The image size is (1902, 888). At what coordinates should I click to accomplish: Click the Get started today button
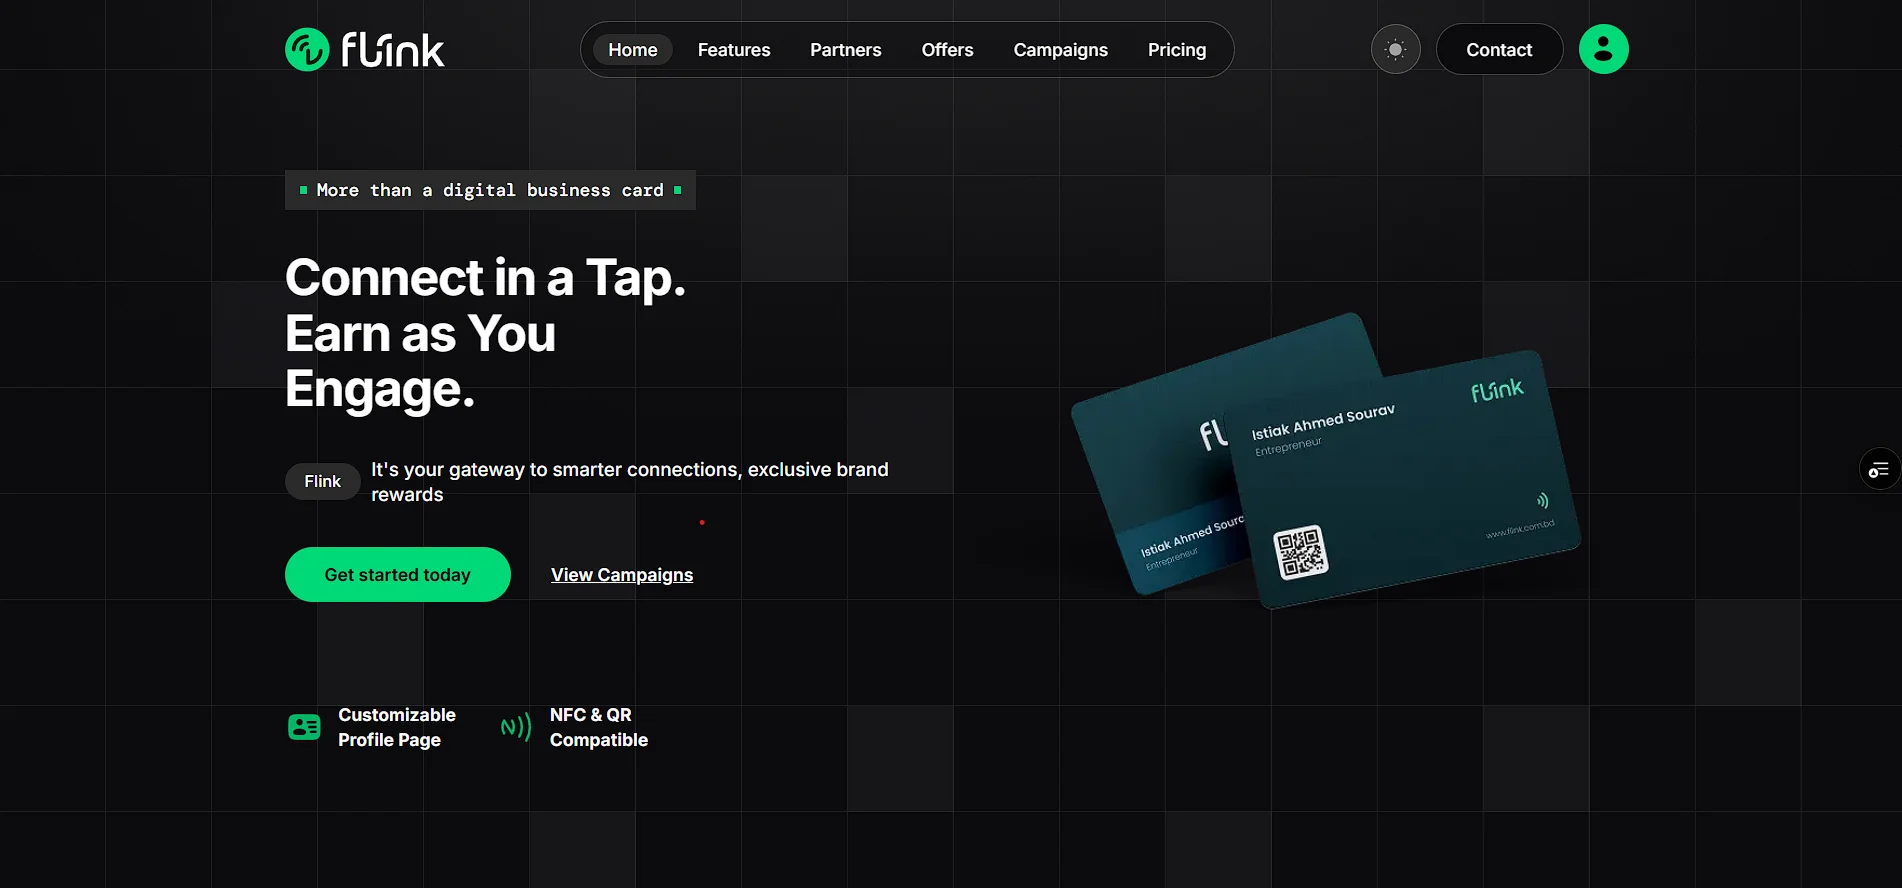(x=397, y=574)
